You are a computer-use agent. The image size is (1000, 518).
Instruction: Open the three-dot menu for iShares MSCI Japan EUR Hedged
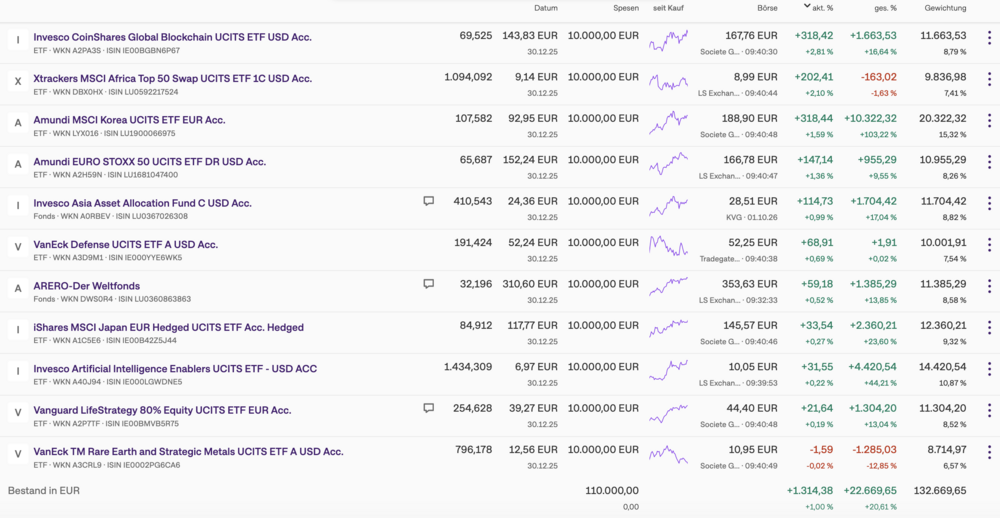[989, 328]
